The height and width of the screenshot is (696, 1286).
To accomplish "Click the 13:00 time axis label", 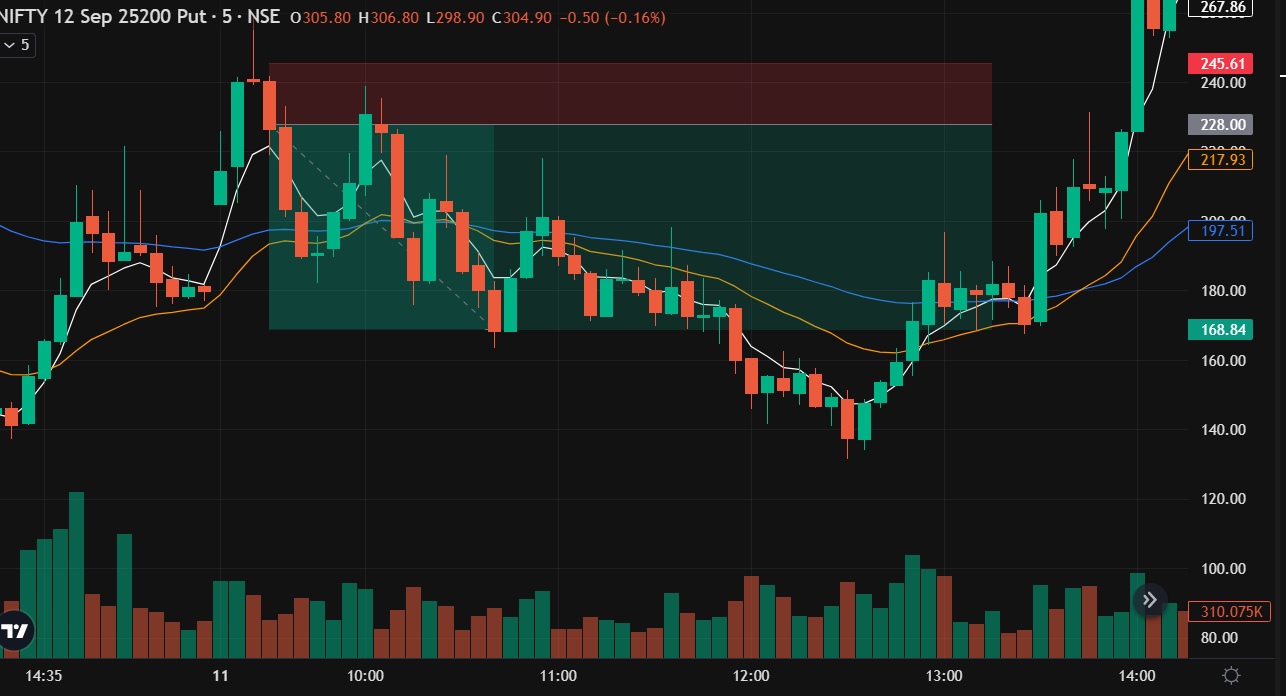I will coord(944,676).
